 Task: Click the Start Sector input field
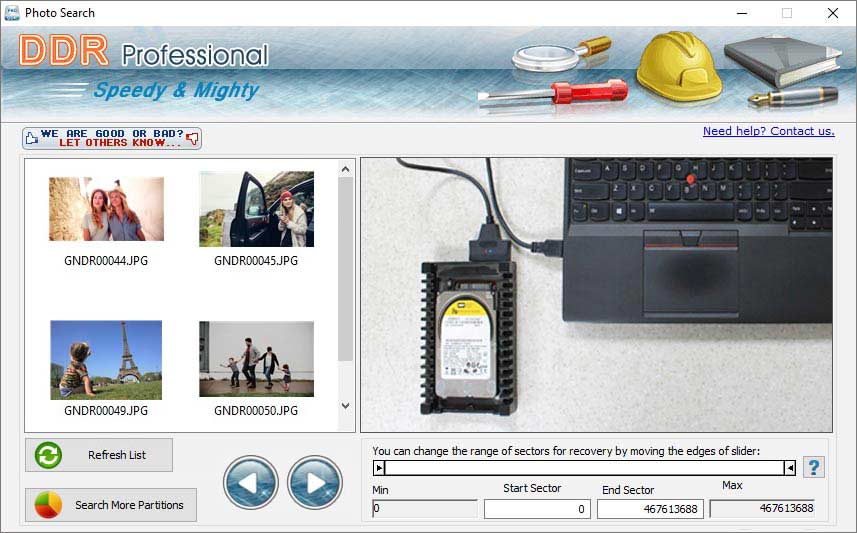click(x=537, y=509)
